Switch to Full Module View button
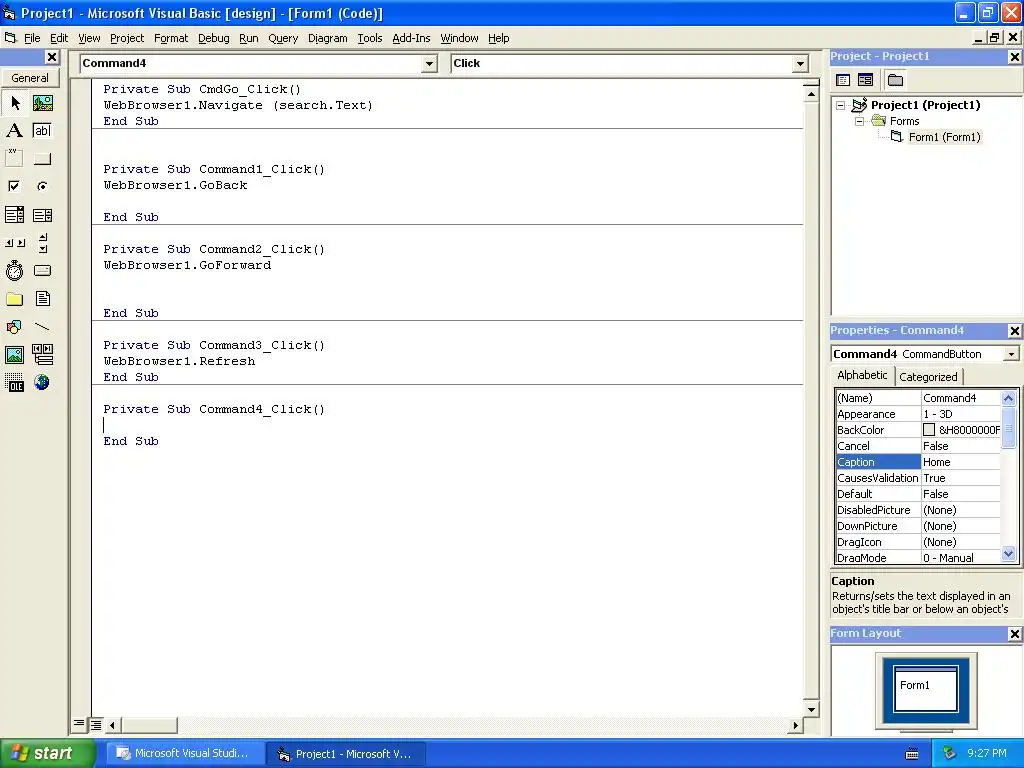 [96, 724]
